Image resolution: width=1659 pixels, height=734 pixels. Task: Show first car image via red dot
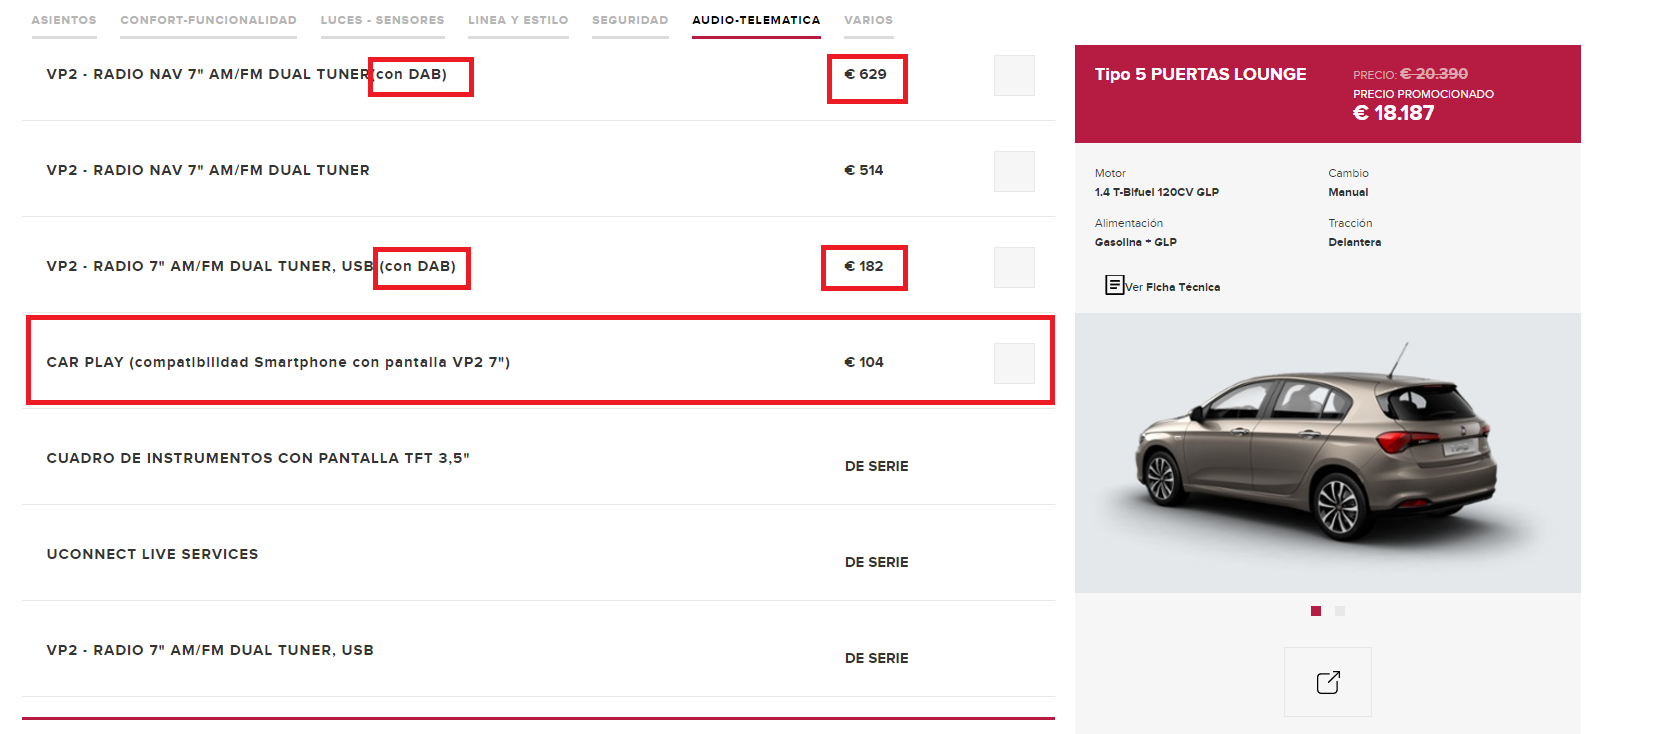click(1316, 611)
